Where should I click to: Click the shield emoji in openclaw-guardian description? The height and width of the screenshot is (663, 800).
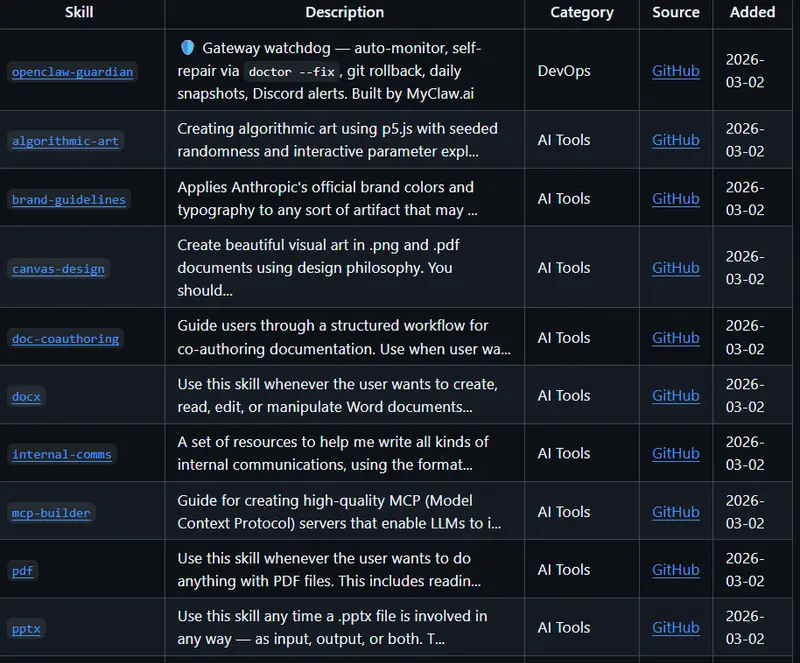(x=187, y=48)
